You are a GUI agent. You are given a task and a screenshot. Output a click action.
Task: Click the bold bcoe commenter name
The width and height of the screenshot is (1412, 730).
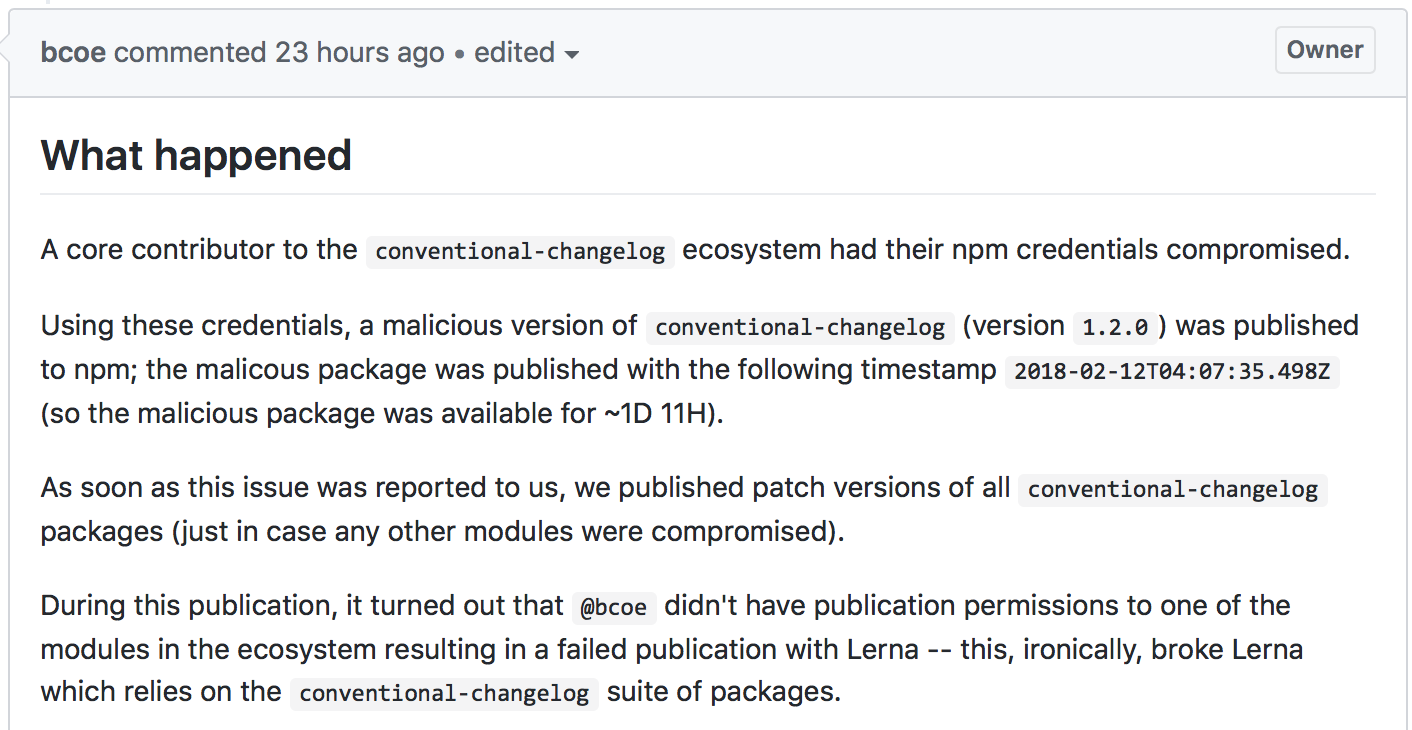tap(70, 52)
